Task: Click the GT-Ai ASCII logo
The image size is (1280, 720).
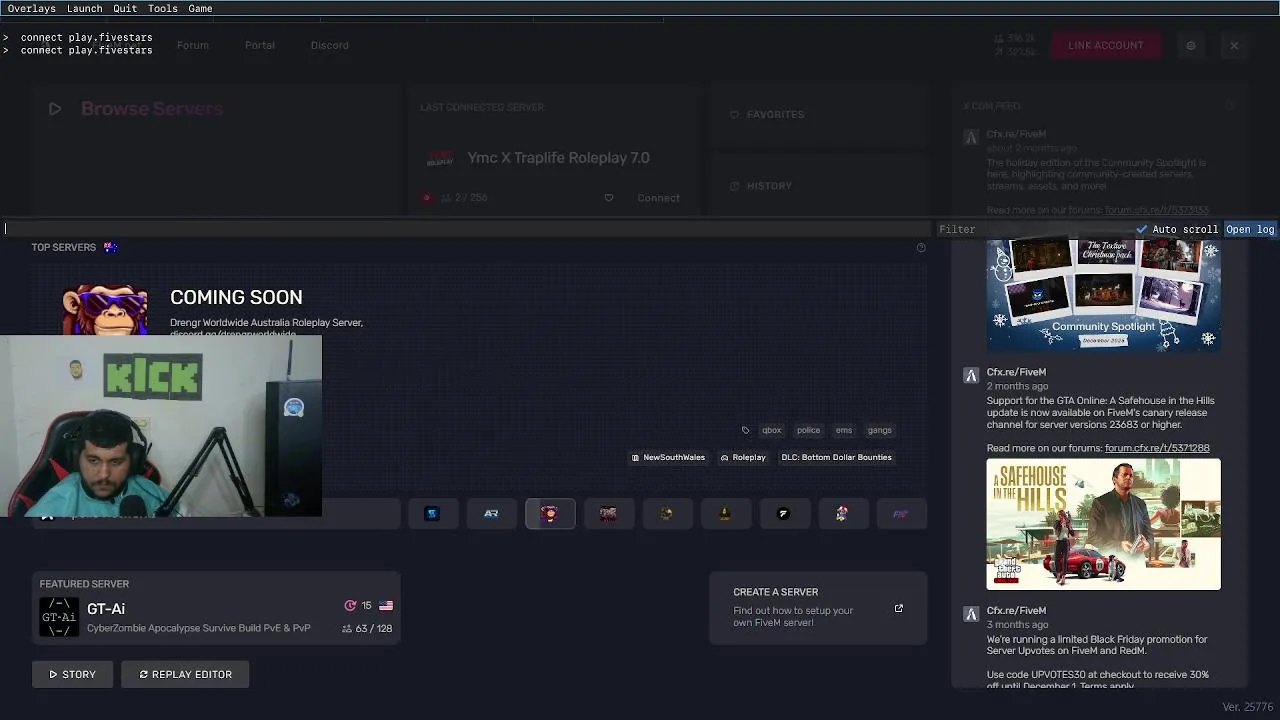Action: pos(58,617)
